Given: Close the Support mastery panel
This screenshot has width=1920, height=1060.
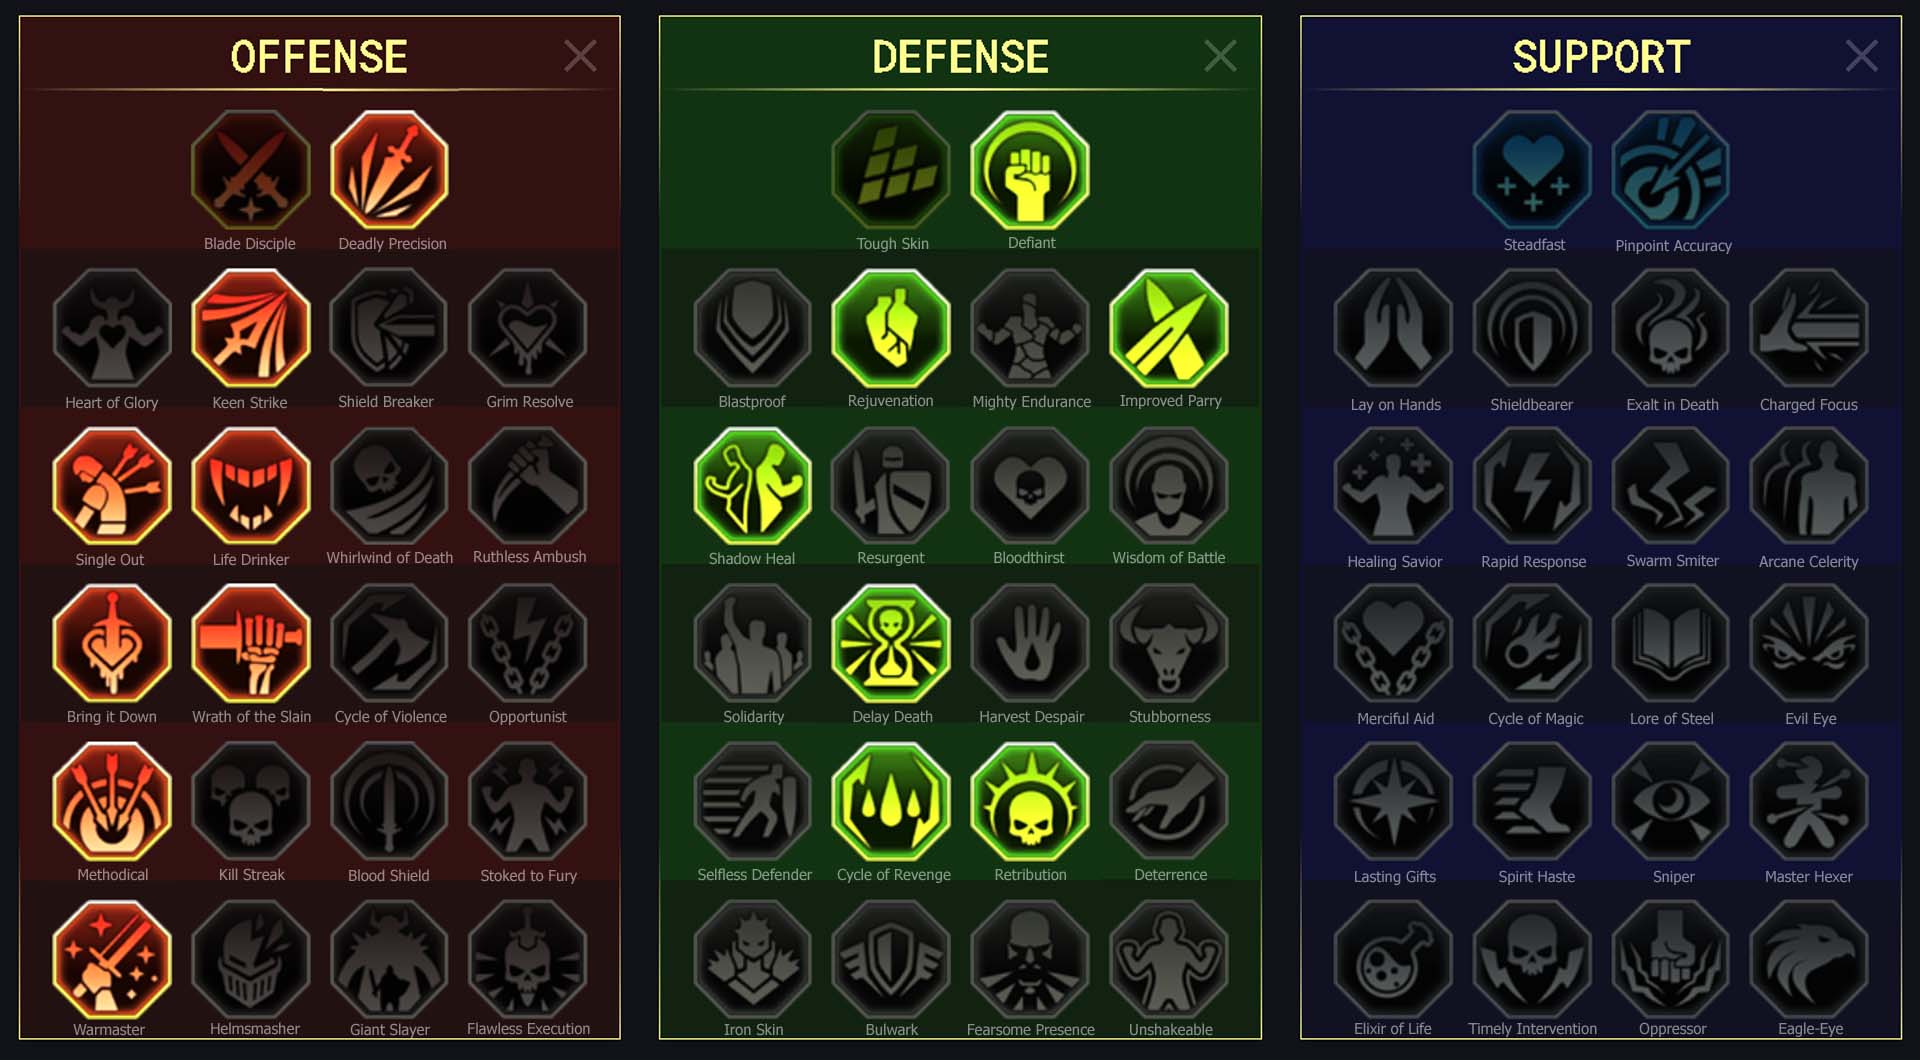Looking at the screenshot, I should [x=1861, y=56].
